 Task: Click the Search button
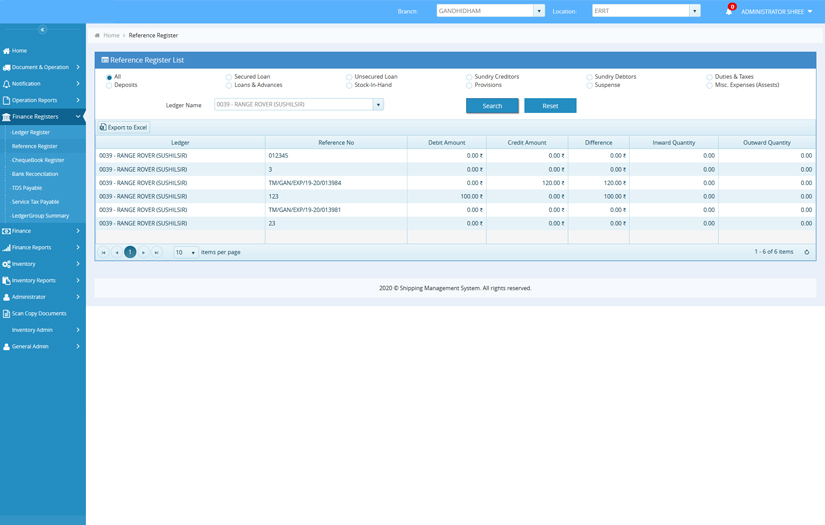click(x=492, y=106)
